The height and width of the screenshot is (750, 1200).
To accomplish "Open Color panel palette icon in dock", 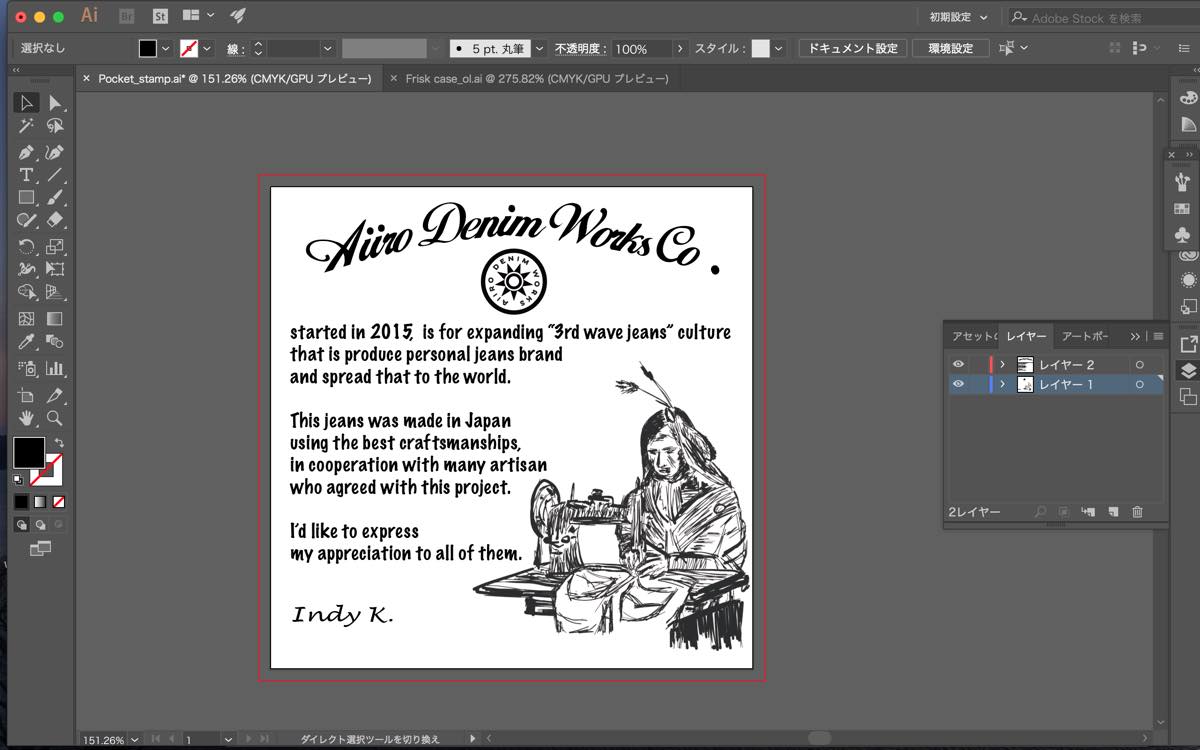I will pyautogui.click(x=1188, y=98).
